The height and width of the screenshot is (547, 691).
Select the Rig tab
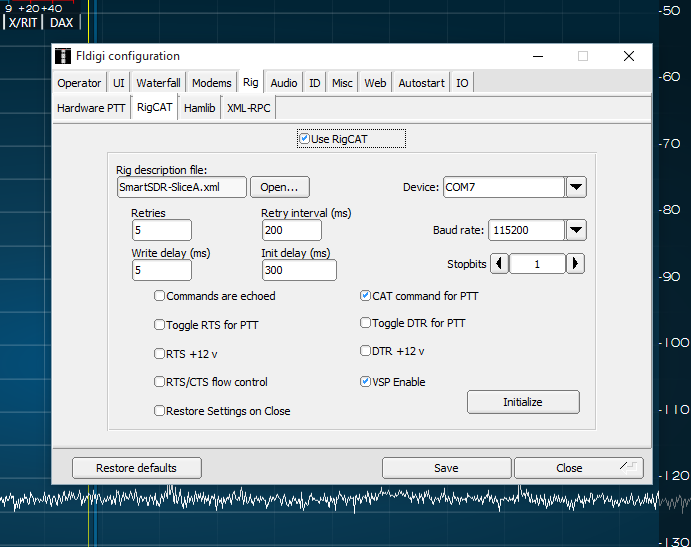coord(251,82)
